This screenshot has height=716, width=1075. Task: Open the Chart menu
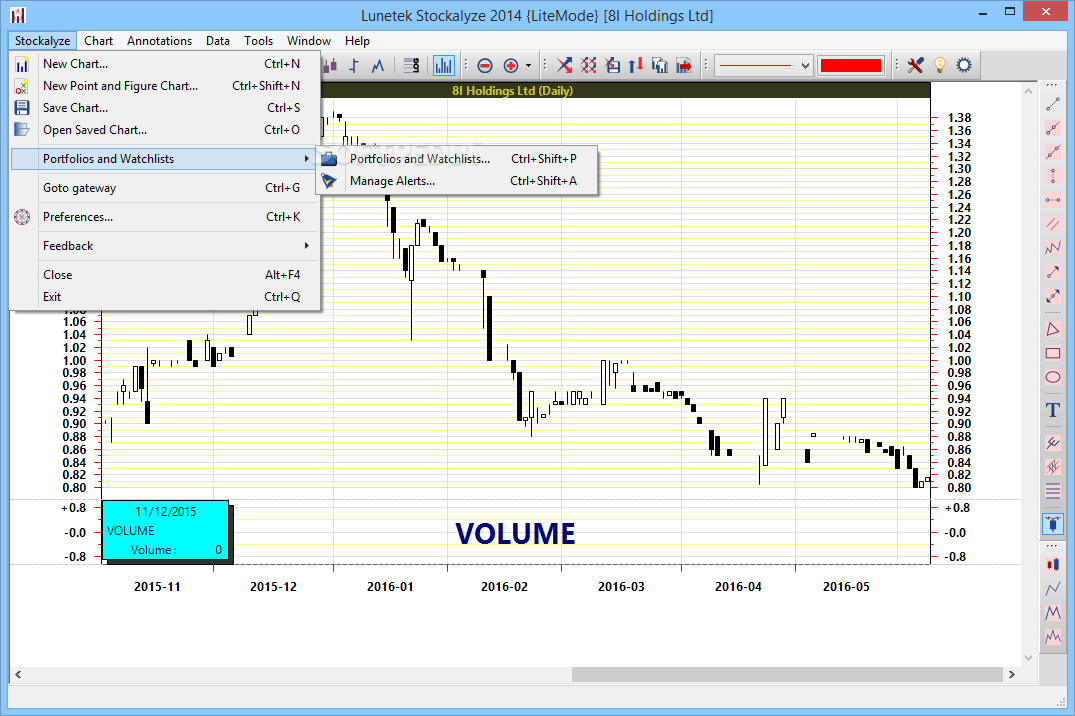pyautogui.click(x=99, y=41)
